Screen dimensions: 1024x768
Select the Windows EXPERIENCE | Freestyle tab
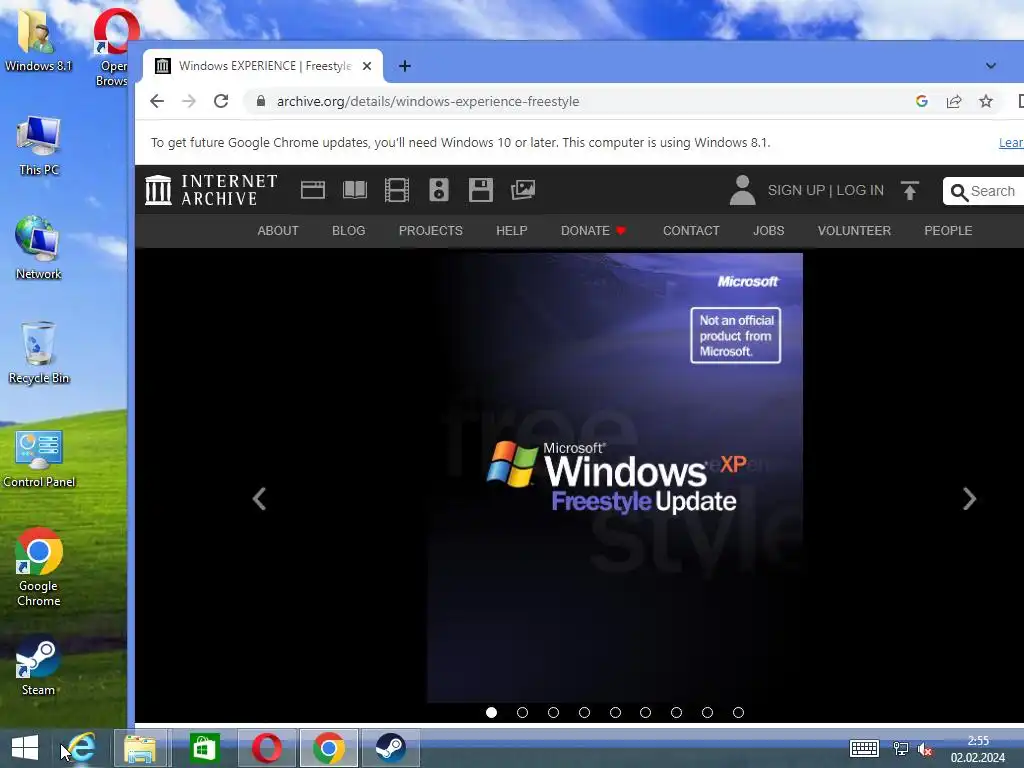click(x=264, y=66)
